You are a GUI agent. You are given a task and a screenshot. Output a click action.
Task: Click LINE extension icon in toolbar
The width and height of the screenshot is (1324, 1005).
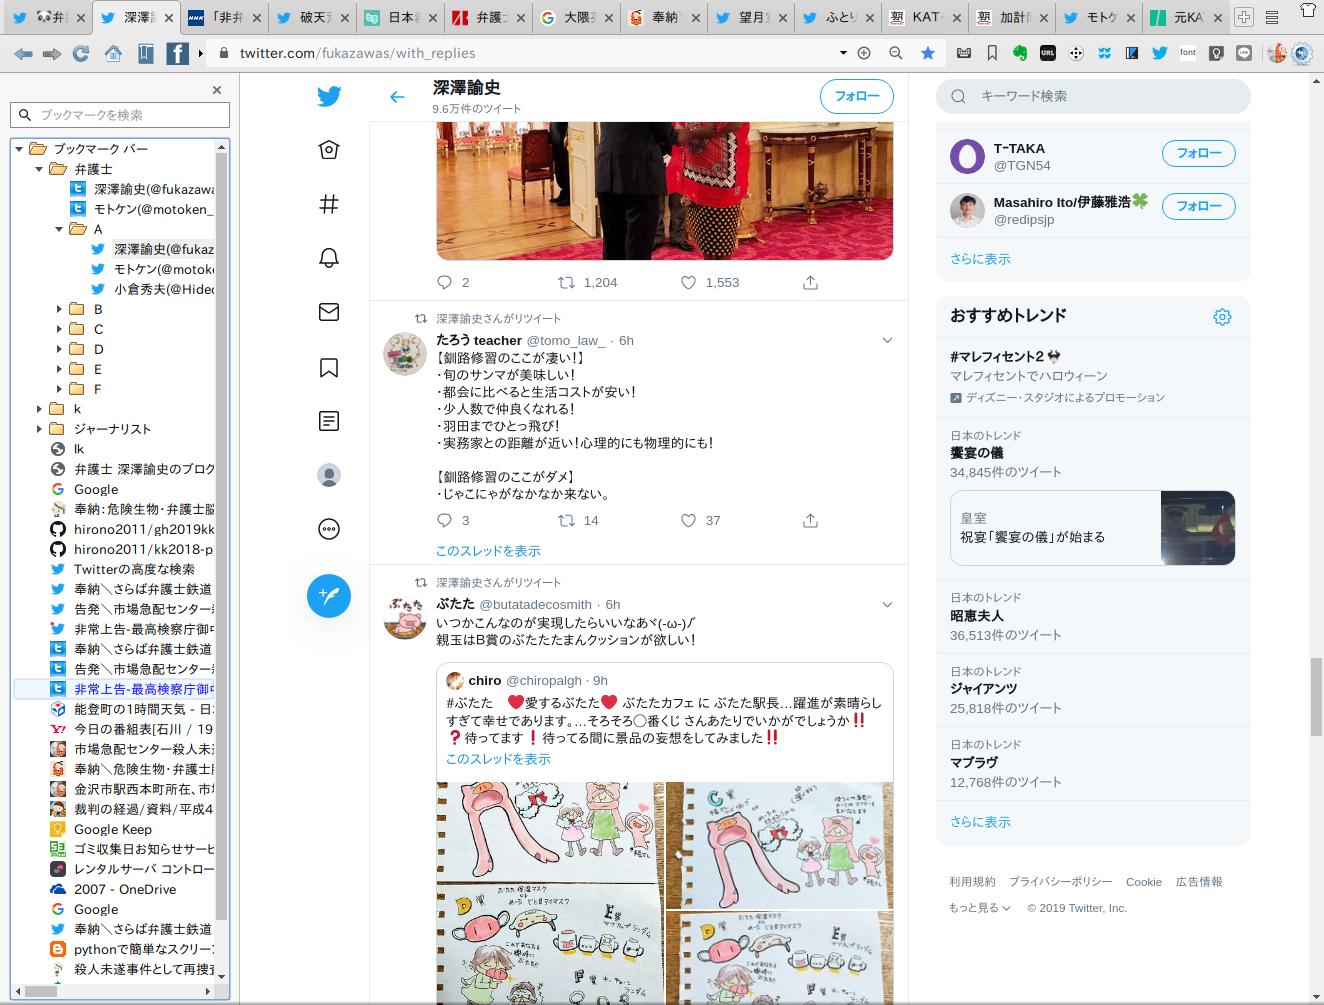click(1244, 53)
